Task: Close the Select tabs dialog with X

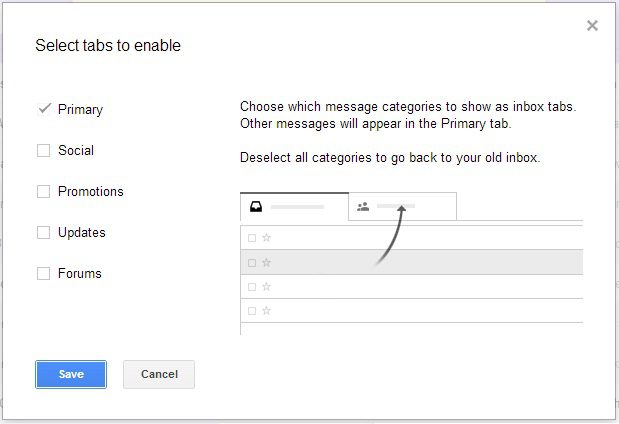Action: pos(592,26)
